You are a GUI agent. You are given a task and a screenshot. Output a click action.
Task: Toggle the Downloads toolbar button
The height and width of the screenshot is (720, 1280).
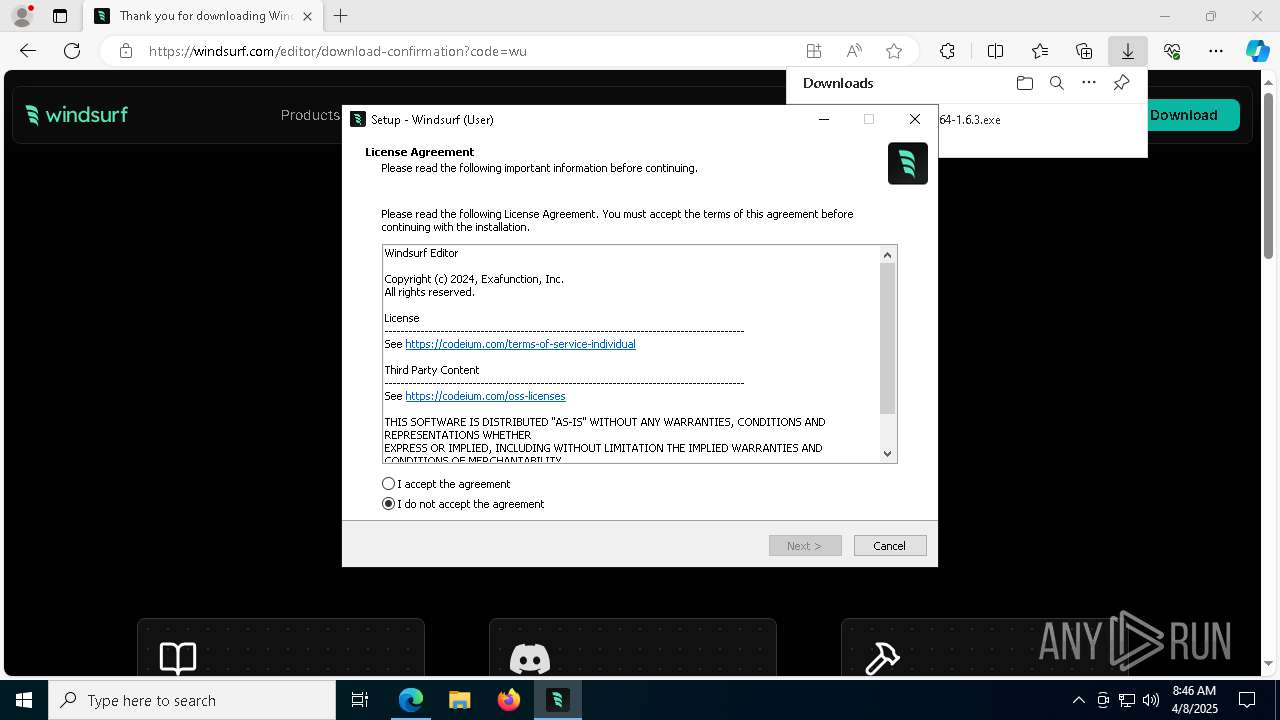tap(1127, 51)
